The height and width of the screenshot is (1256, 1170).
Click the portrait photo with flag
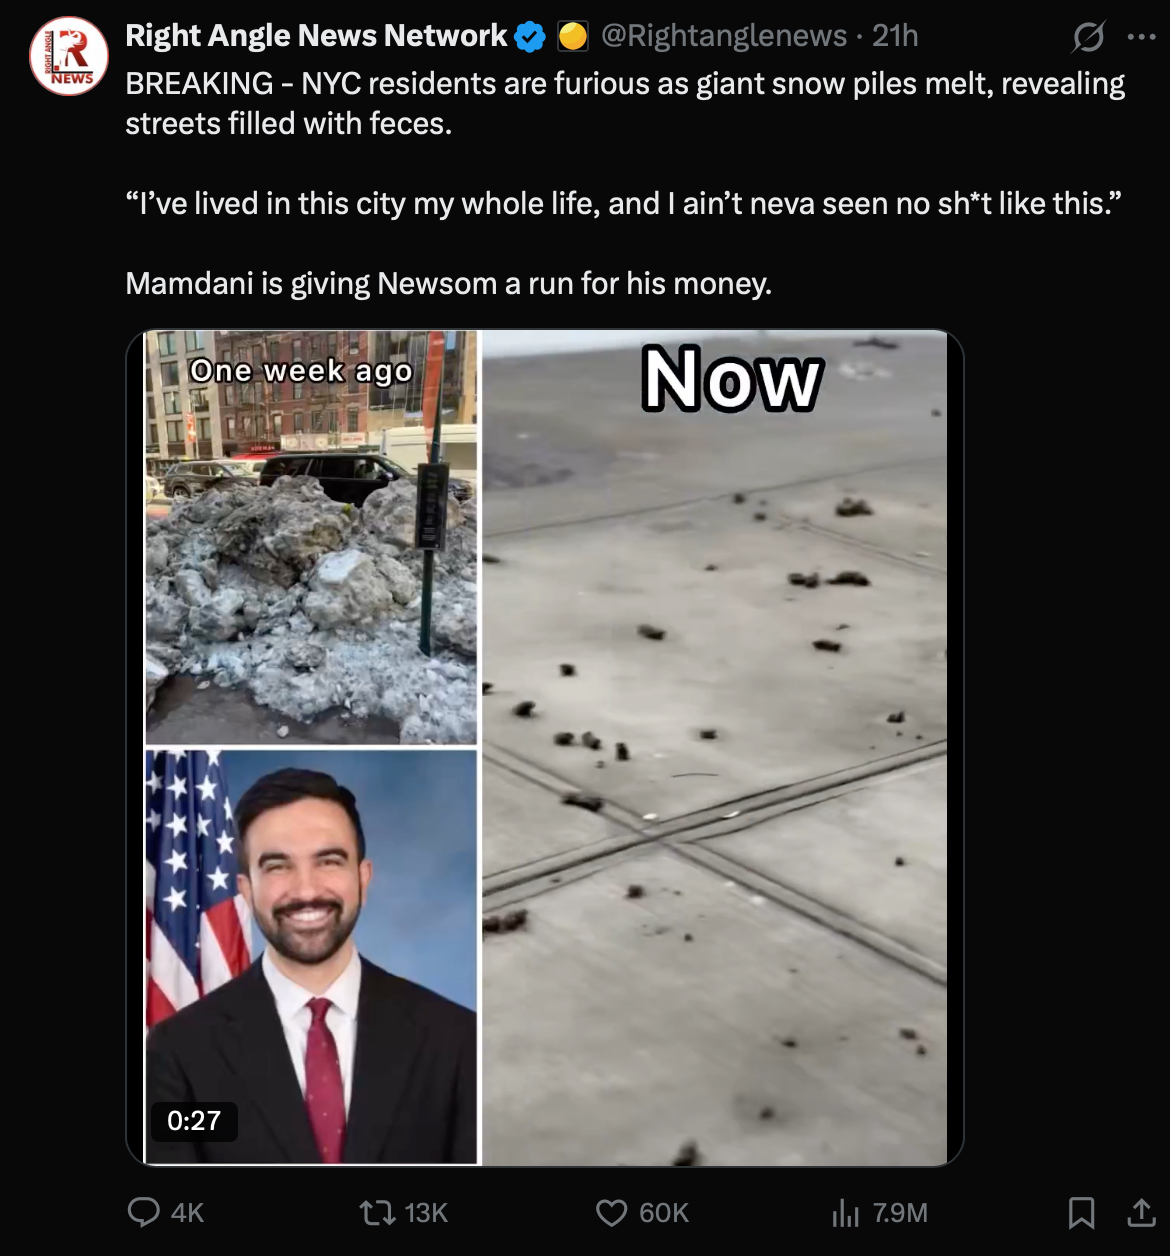point(311,956)
